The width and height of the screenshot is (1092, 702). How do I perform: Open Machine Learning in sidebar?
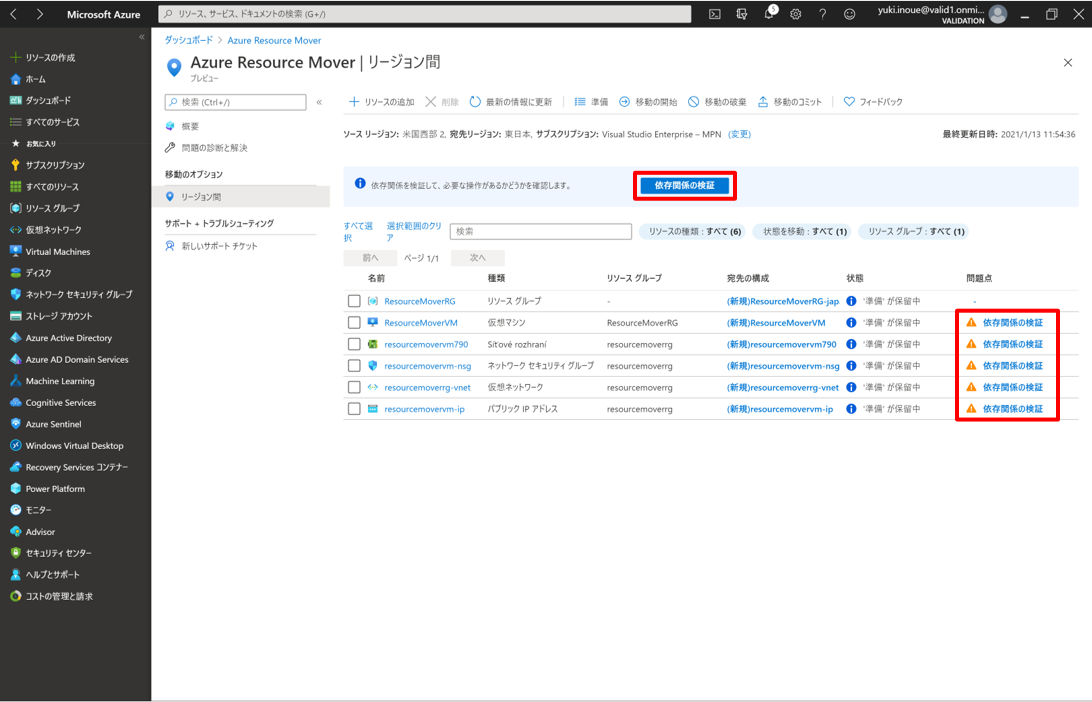point(52,381)
